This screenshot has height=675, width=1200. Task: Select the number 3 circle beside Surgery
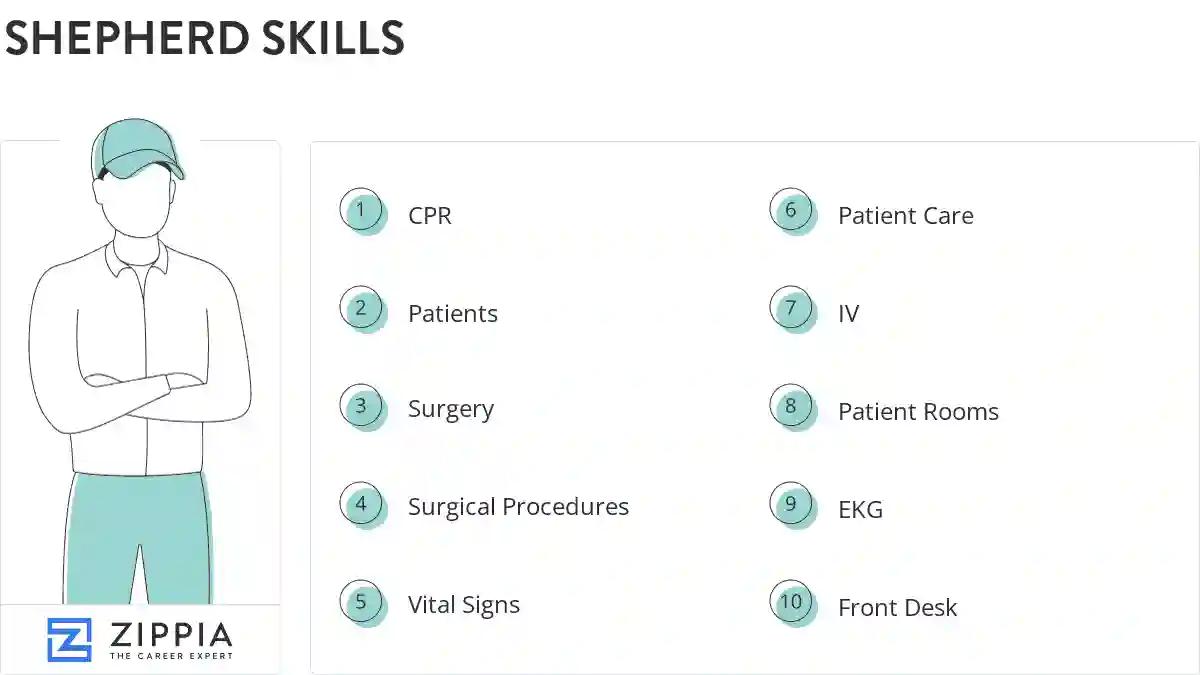pyautogui.click(x=361, y=406)
